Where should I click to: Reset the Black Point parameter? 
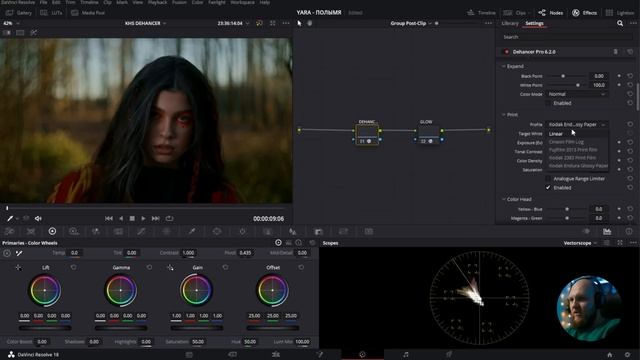(630, 76)
